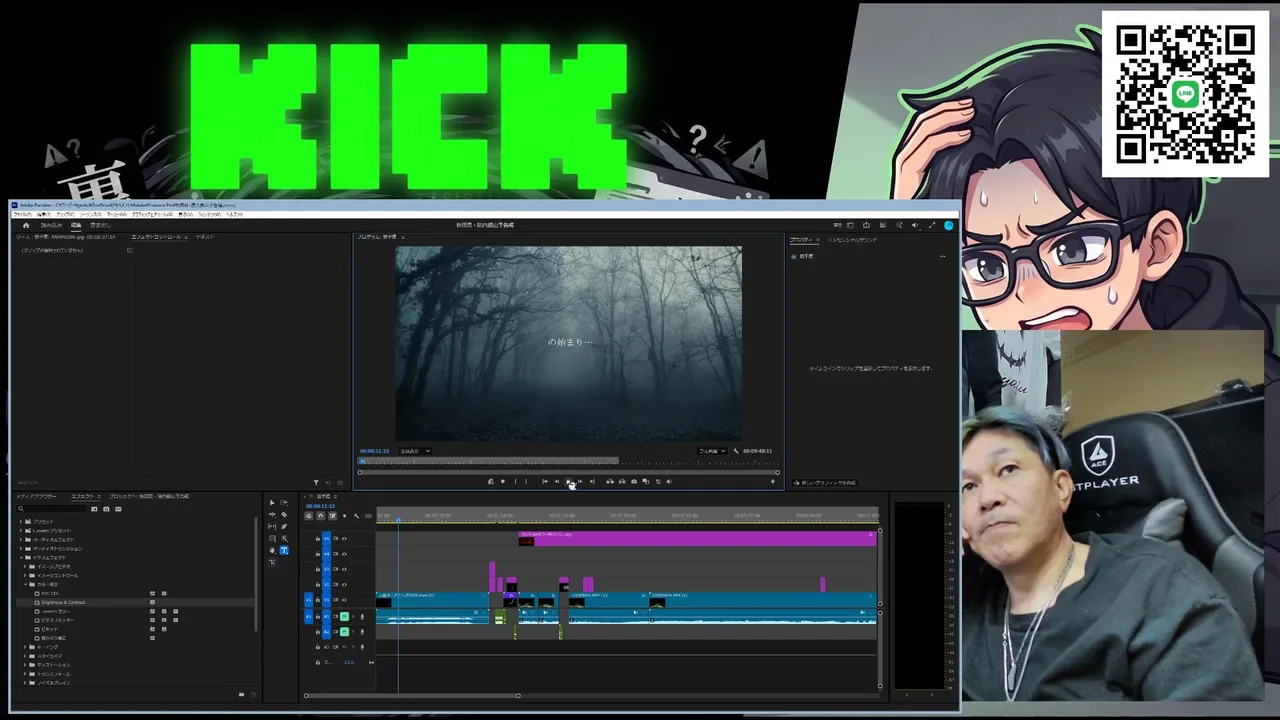Select the Hand tool

pyautogui.click(x=272, y=551)
